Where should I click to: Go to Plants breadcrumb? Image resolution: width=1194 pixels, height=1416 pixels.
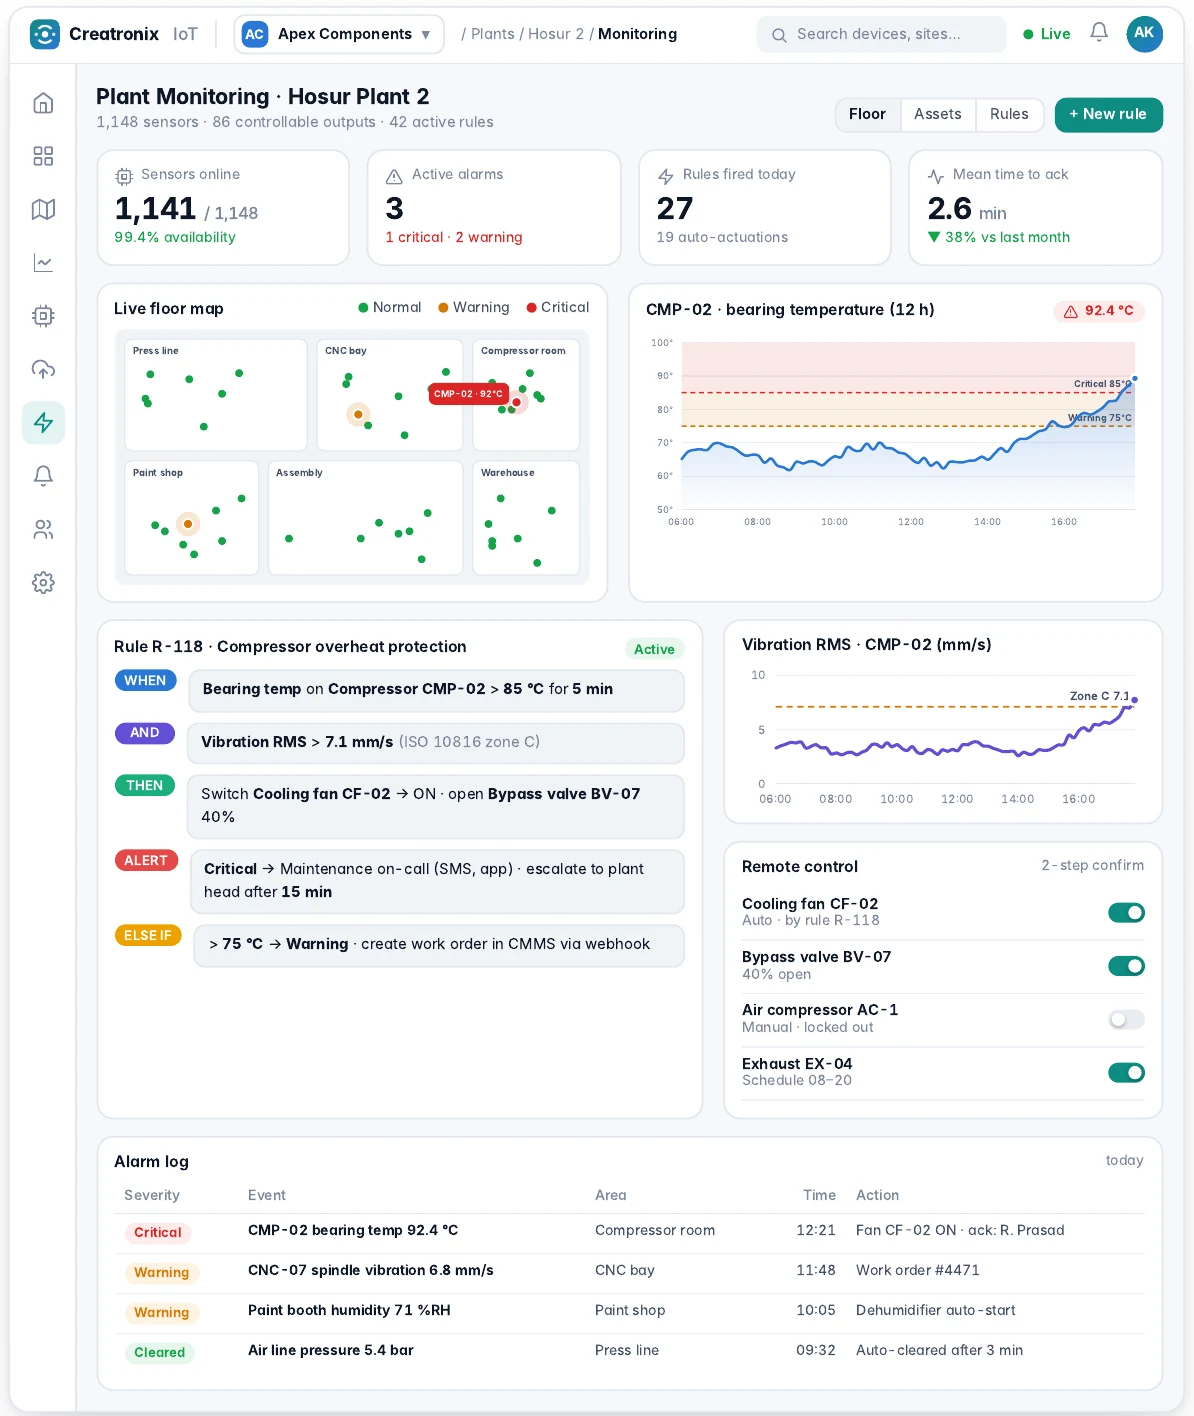[x=493, y=34]
